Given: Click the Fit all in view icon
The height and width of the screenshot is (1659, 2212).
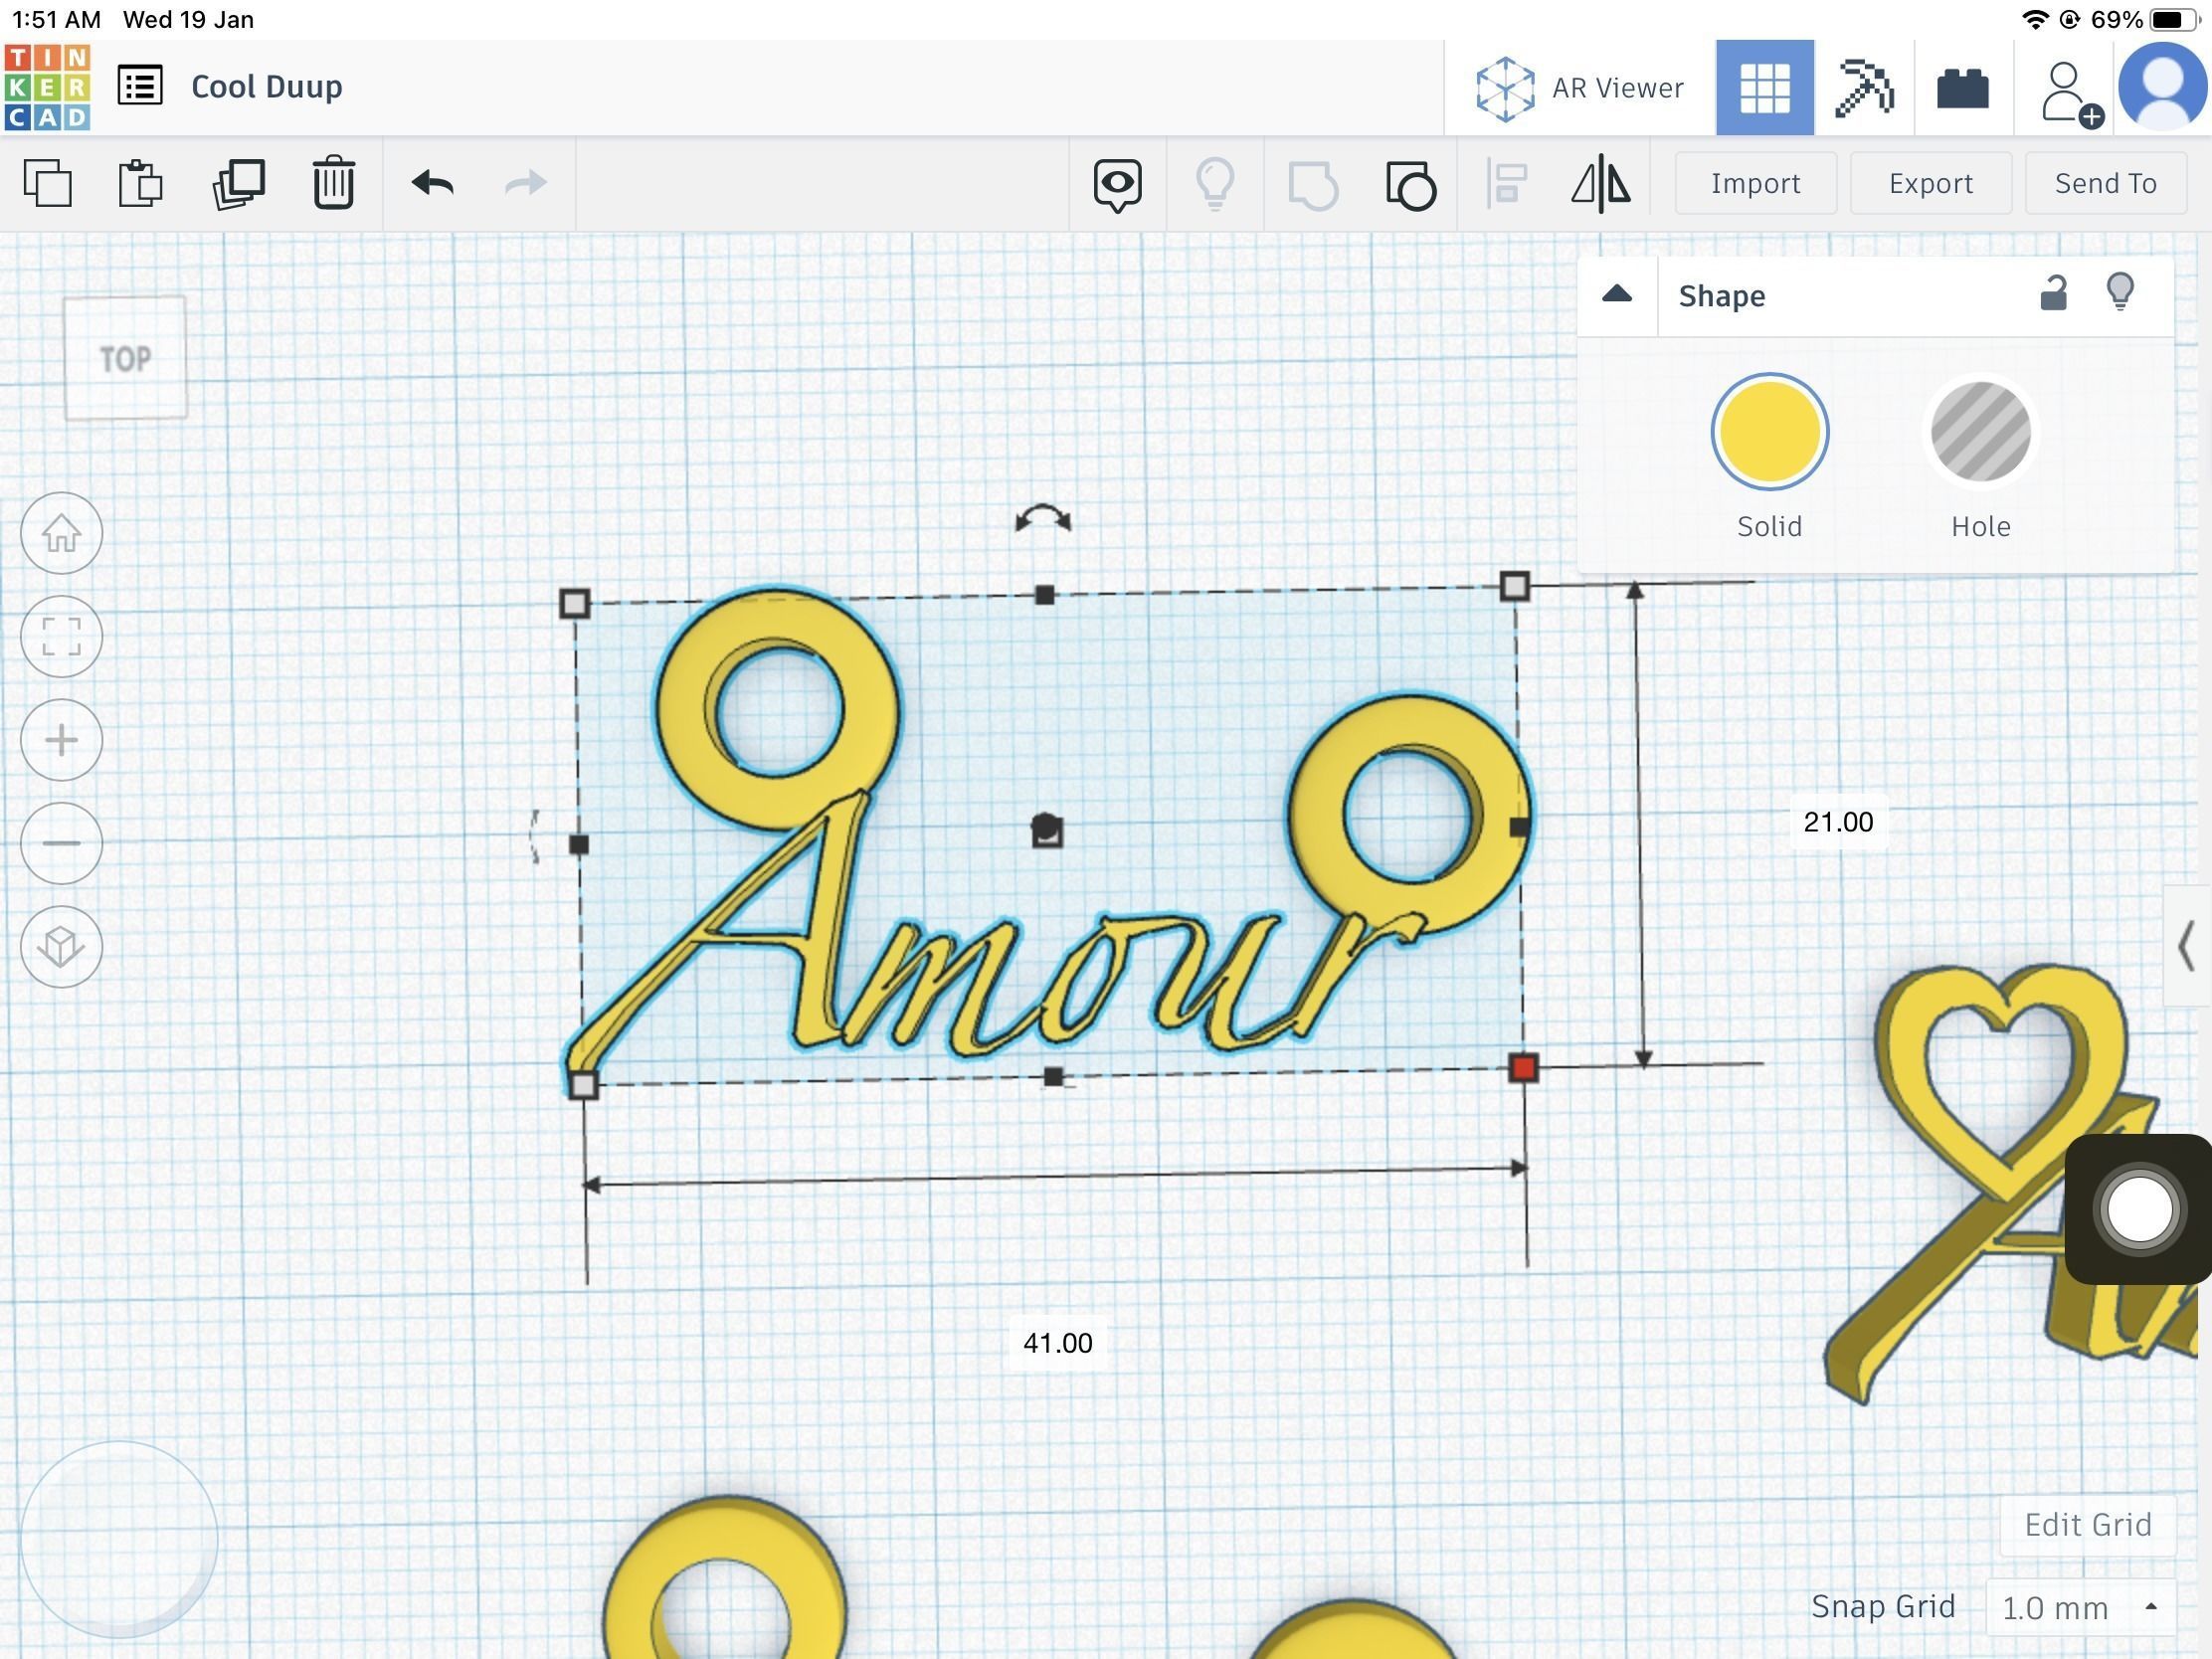Looking at the screenshot, I should click(61, 637).
